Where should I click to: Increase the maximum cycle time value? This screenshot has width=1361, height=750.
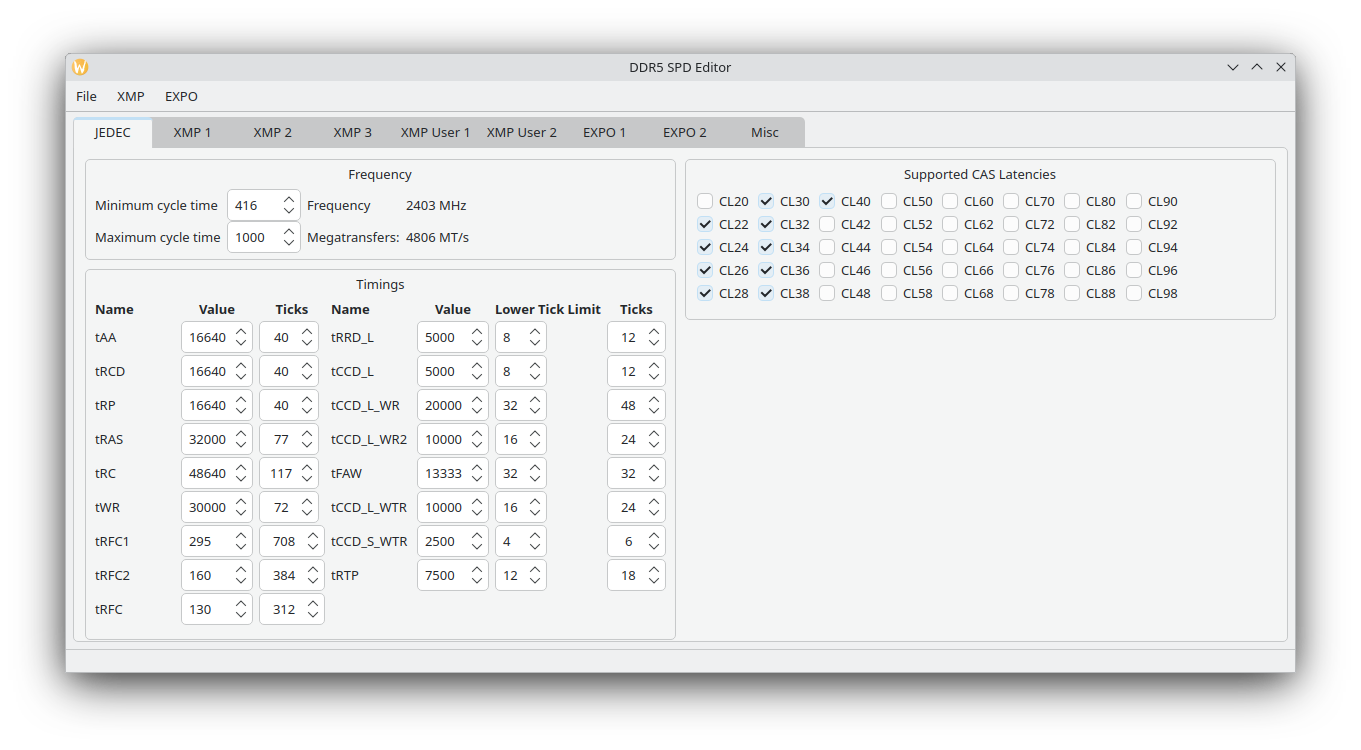(289, 231)
